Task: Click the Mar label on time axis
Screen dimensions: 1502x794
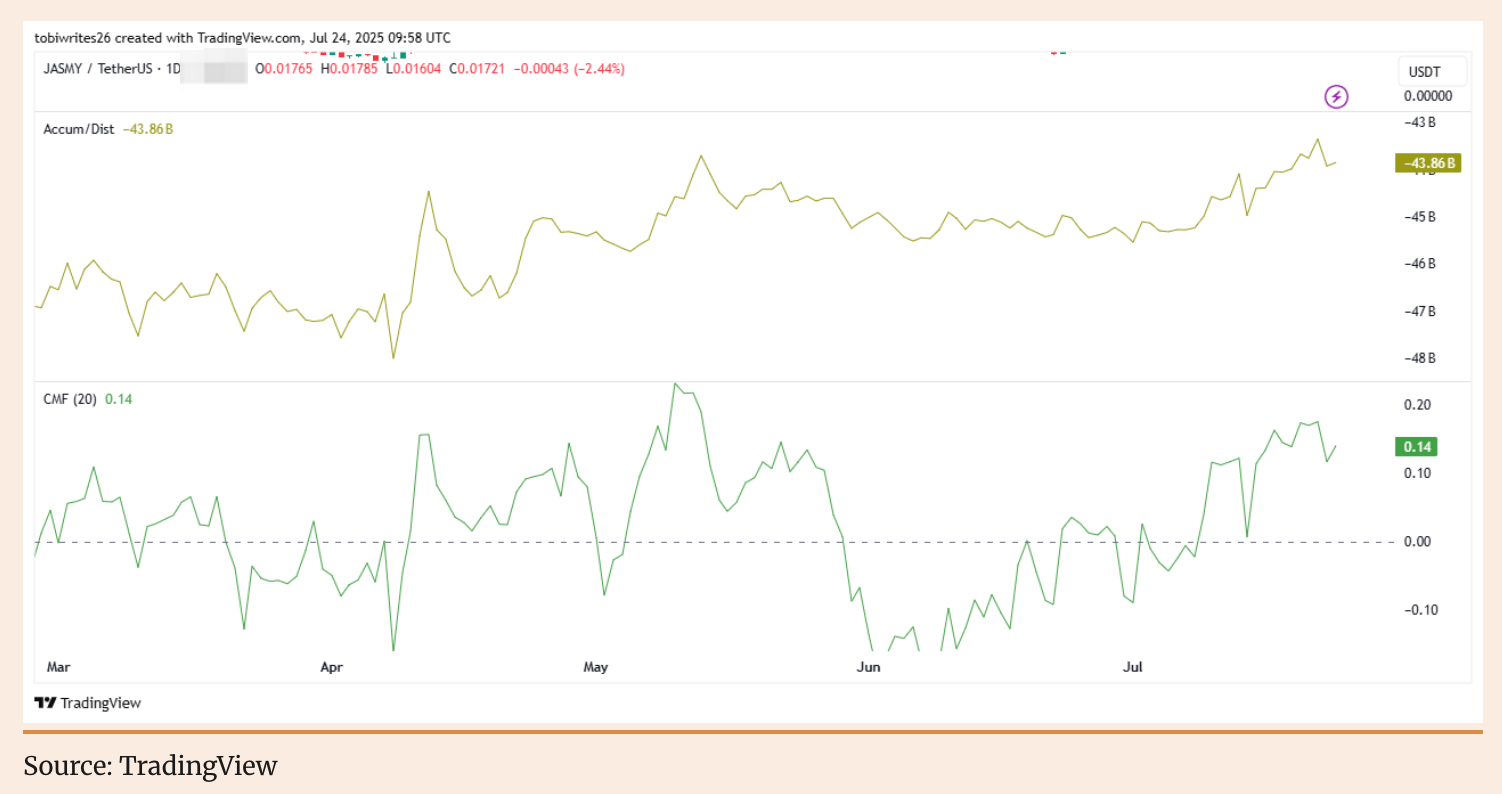Action: [x=60, y=666]
